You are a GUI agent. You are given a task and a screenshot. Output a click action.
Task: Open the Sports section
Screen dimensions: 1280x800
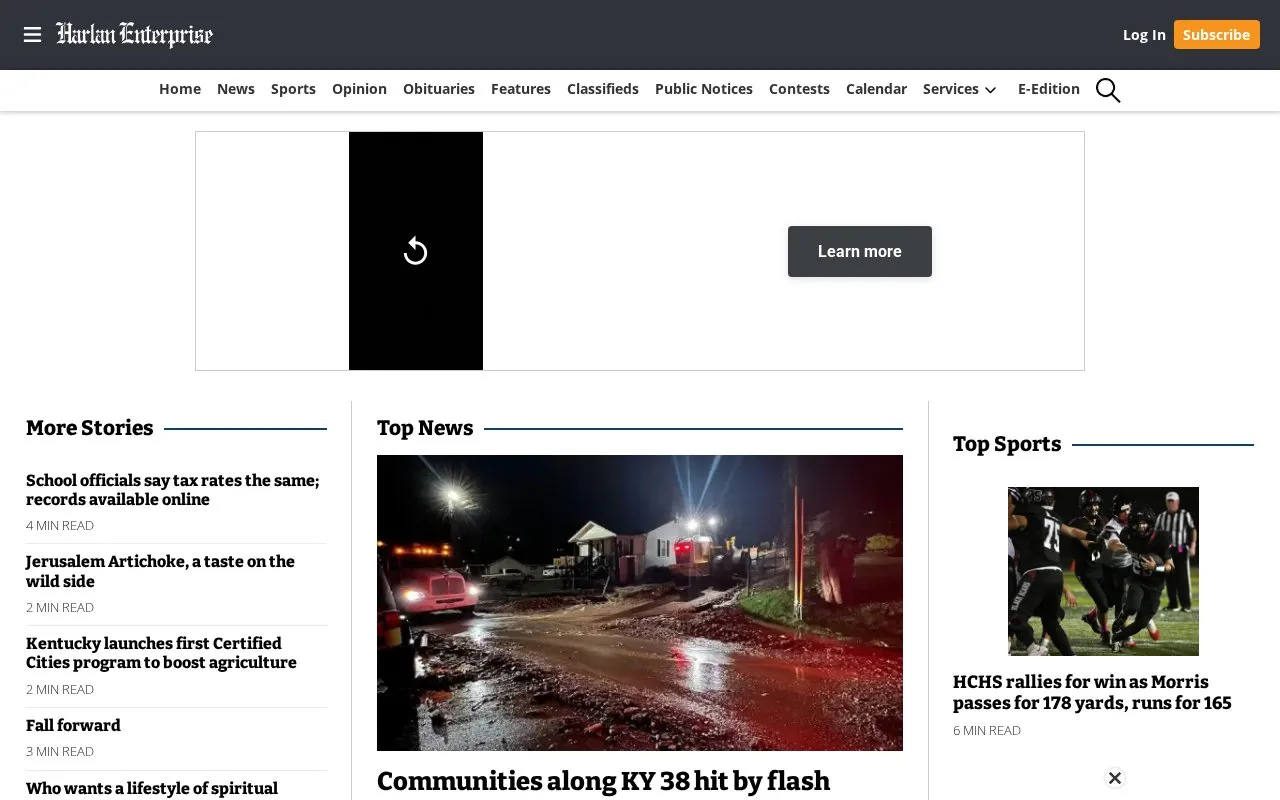(293, 89)
